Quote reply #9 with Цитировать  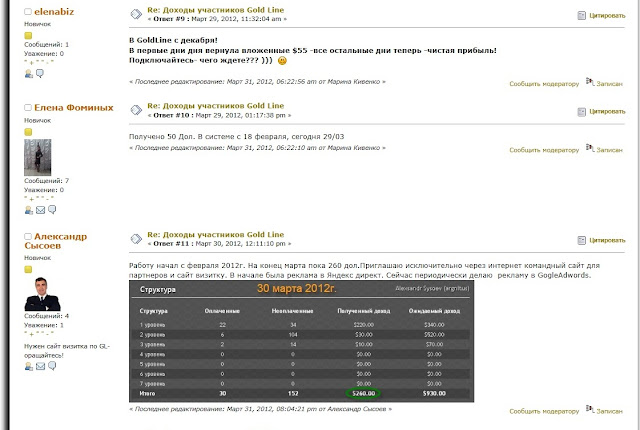tap(601, 16)
